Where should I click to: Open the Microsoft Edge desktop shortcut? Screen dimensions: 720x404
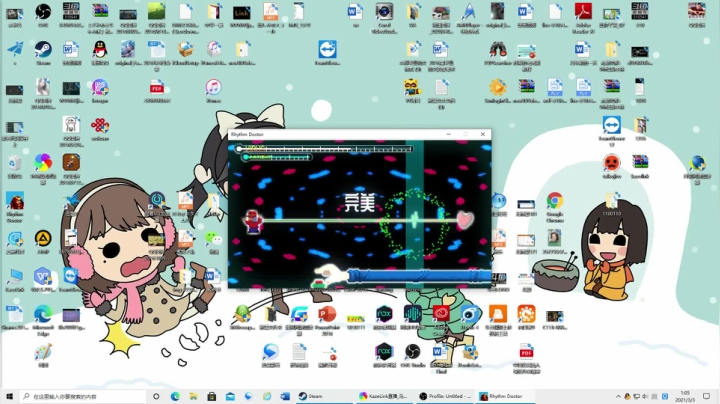(x=43, y=314)
